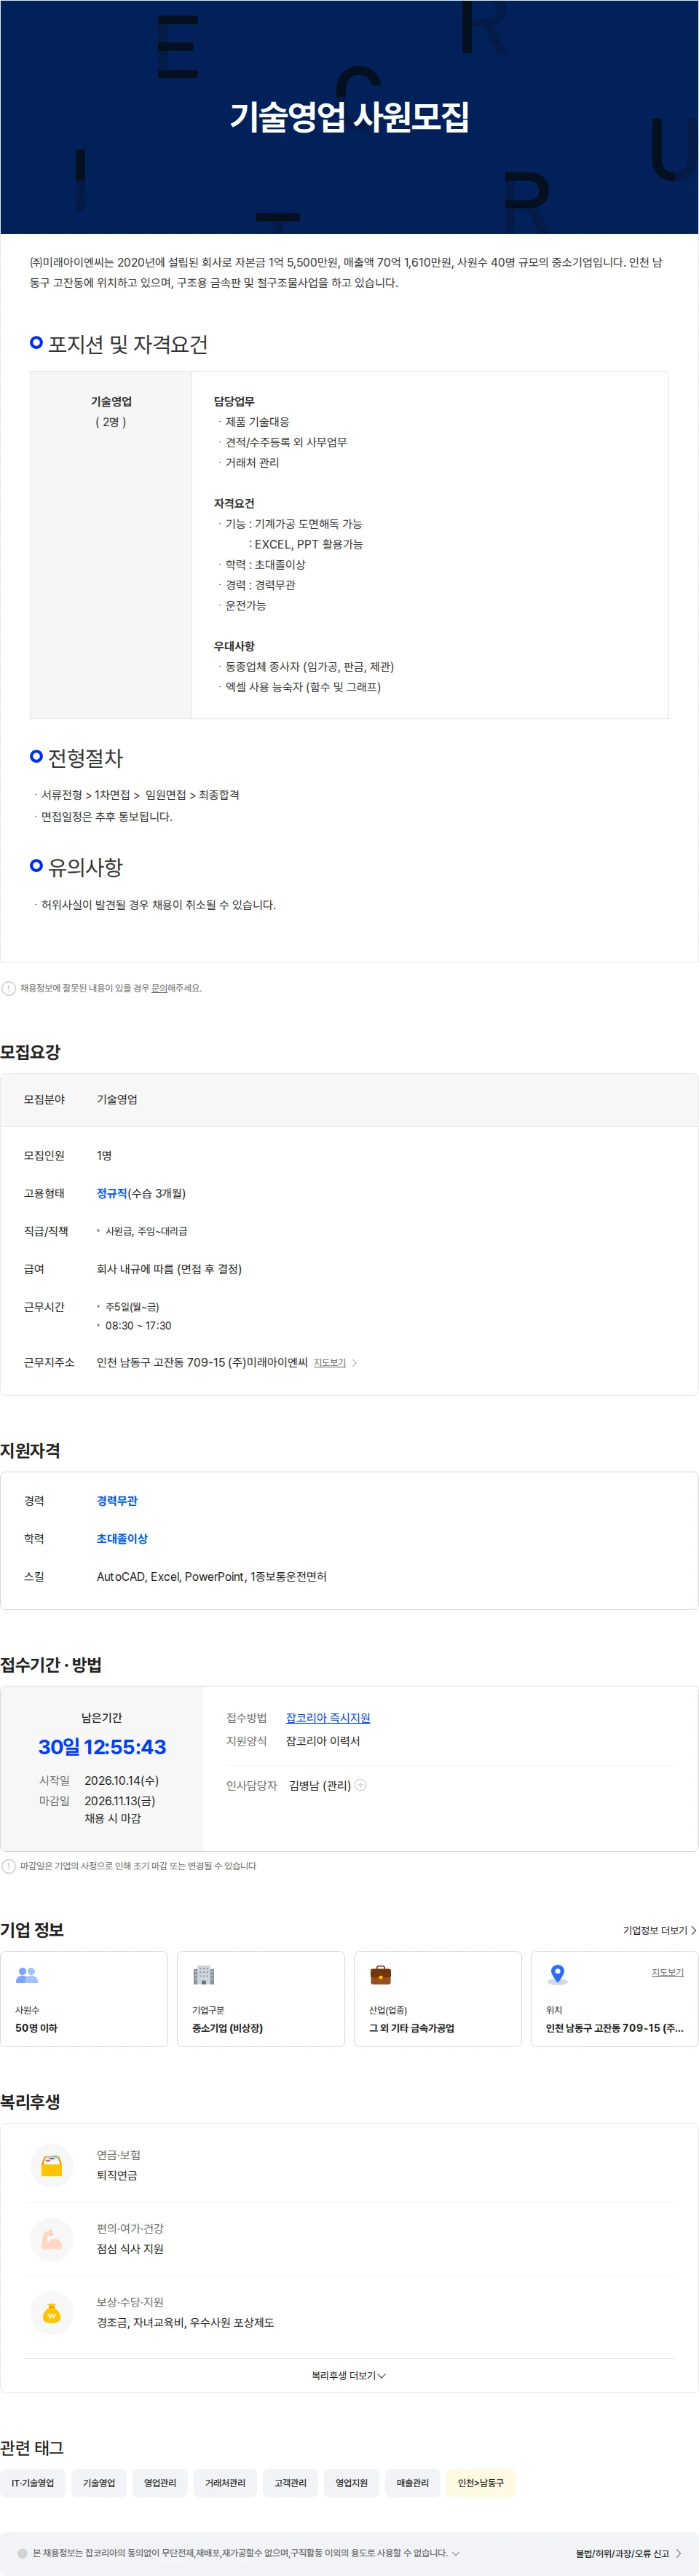Click the 퇴직연금 benefit text
The image size is (699, 2576).
coord(117,2176)
